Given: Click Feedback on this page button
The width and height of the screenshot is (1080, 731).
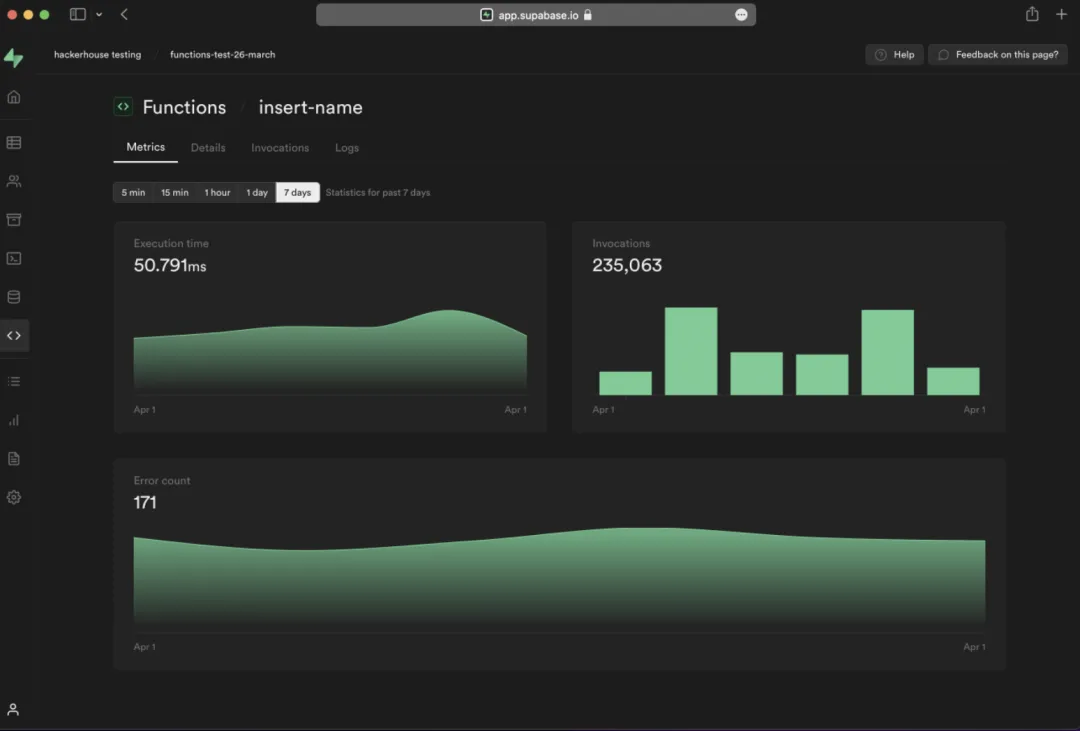Looking at the screenshot, I should point(997,55).
